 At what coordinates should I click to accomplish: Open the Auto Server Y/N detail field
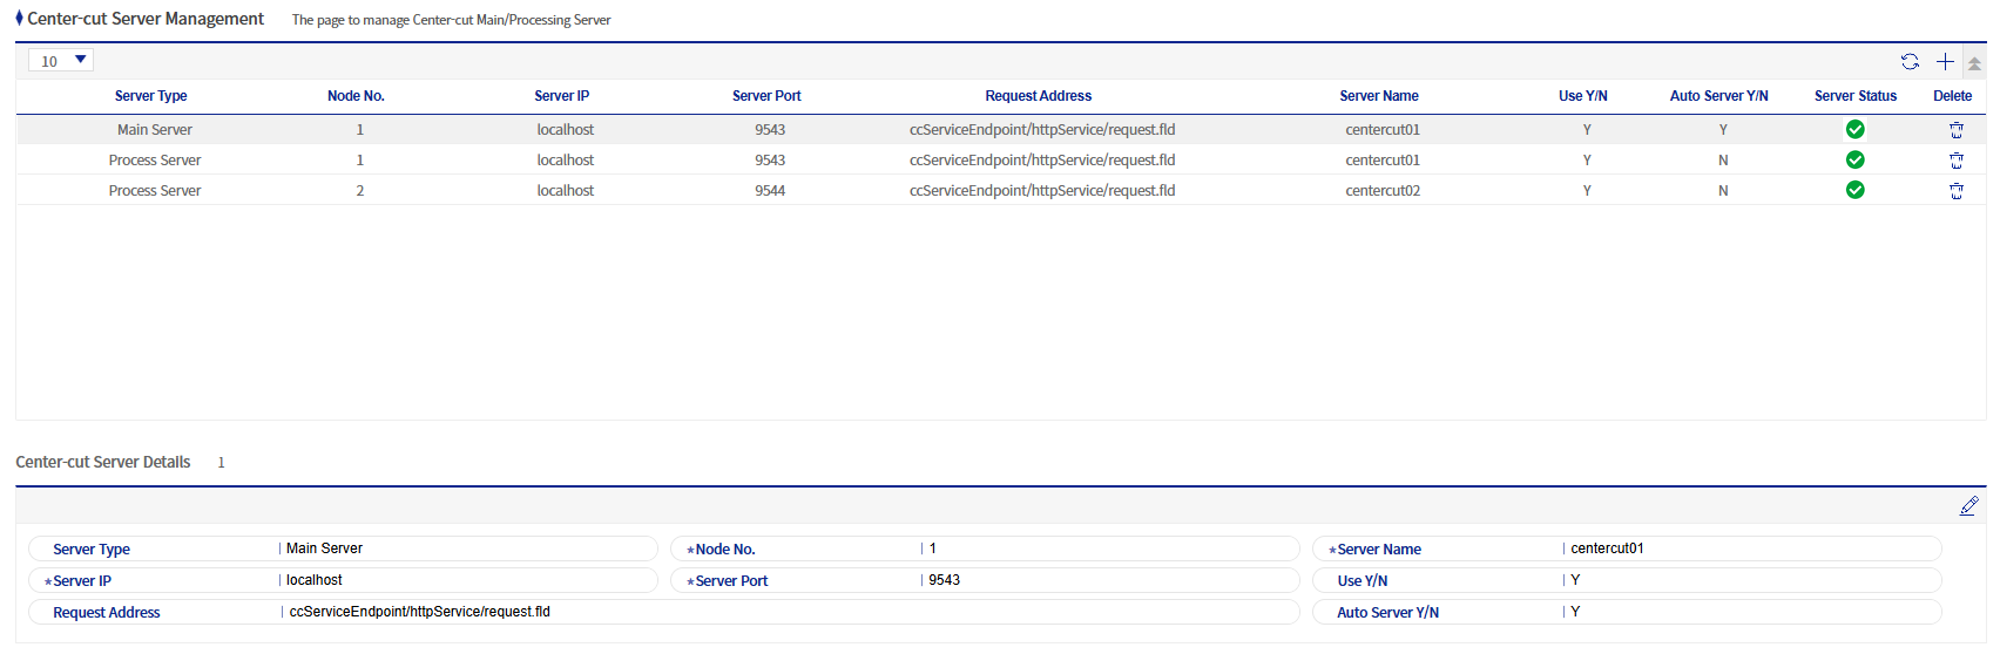click(x=1750, y=612)
